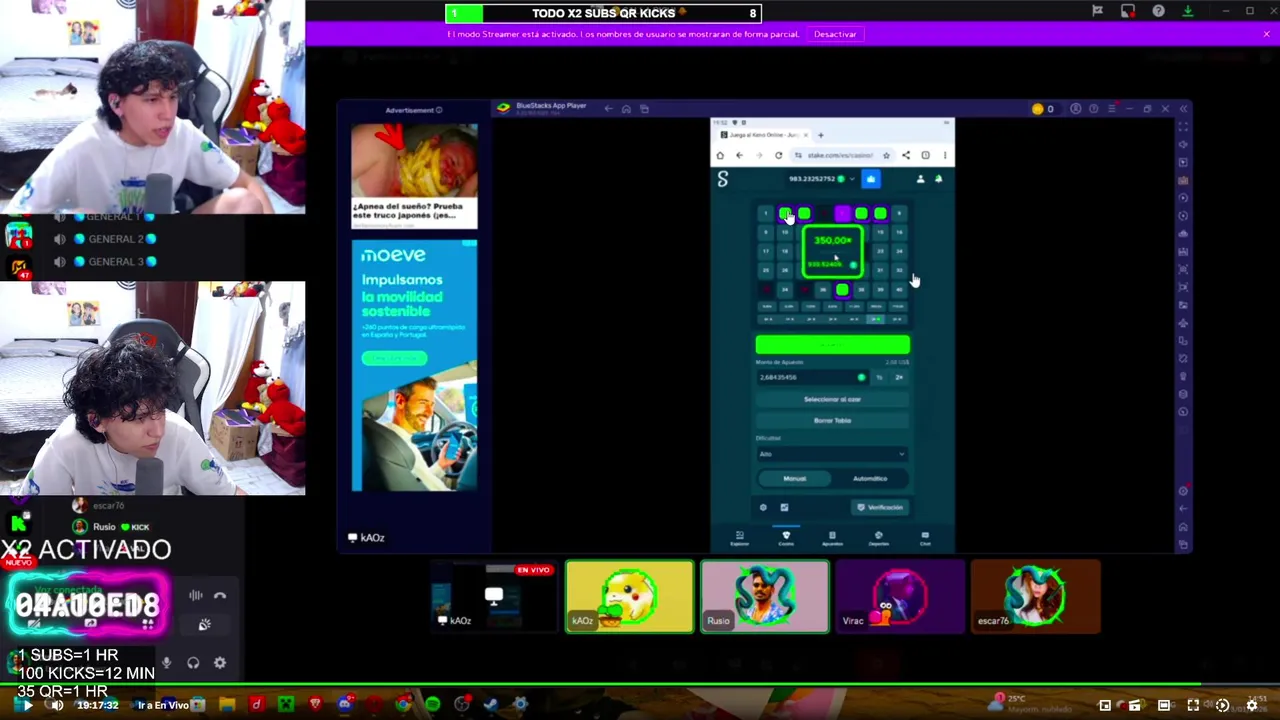Screen dimensions: 1280x720
Task: Go back in the emulator's browser
Action: click(739, 155)
